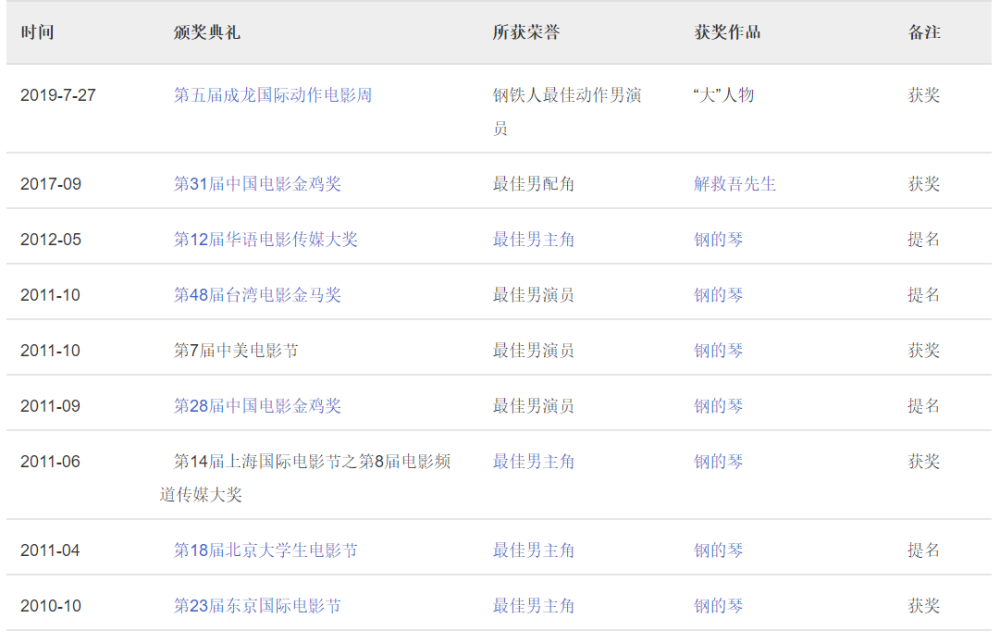Click 获奖 in the 2017-09 row
1000x643 pixels.
pyautogui.click(x=924, y=184)
